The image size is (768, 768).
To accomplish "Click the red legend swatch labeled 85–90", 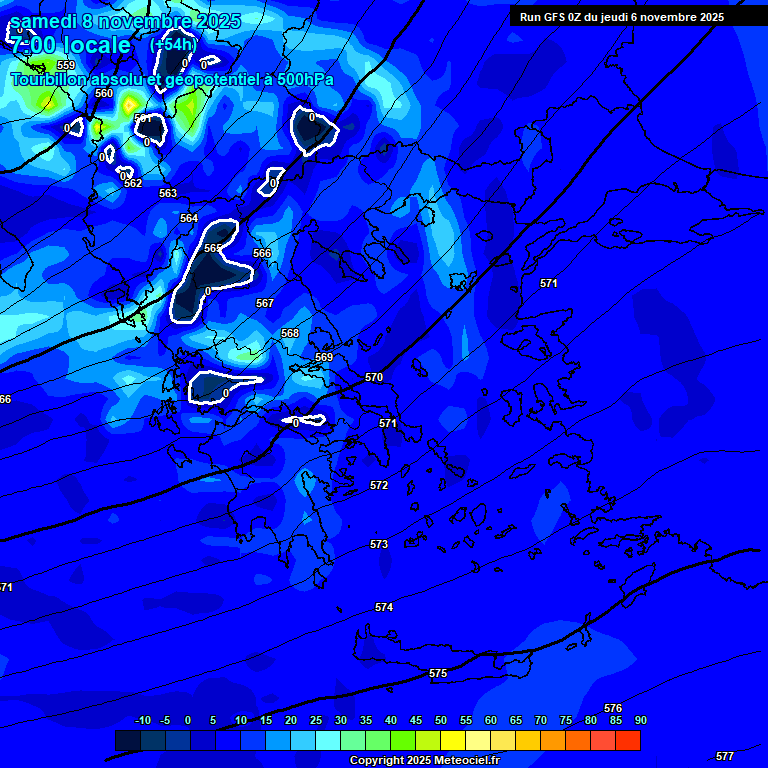I will [628, 741].
